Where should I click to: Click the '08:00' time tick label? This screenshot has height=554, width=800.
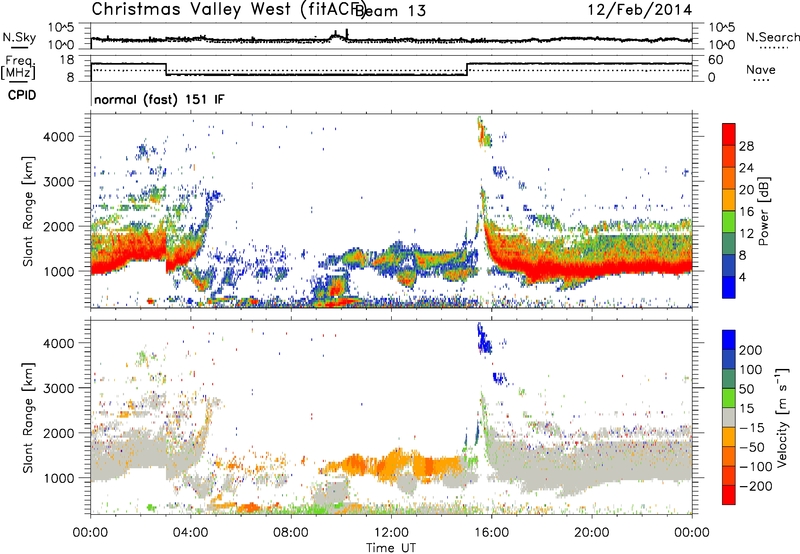(291, 533)
